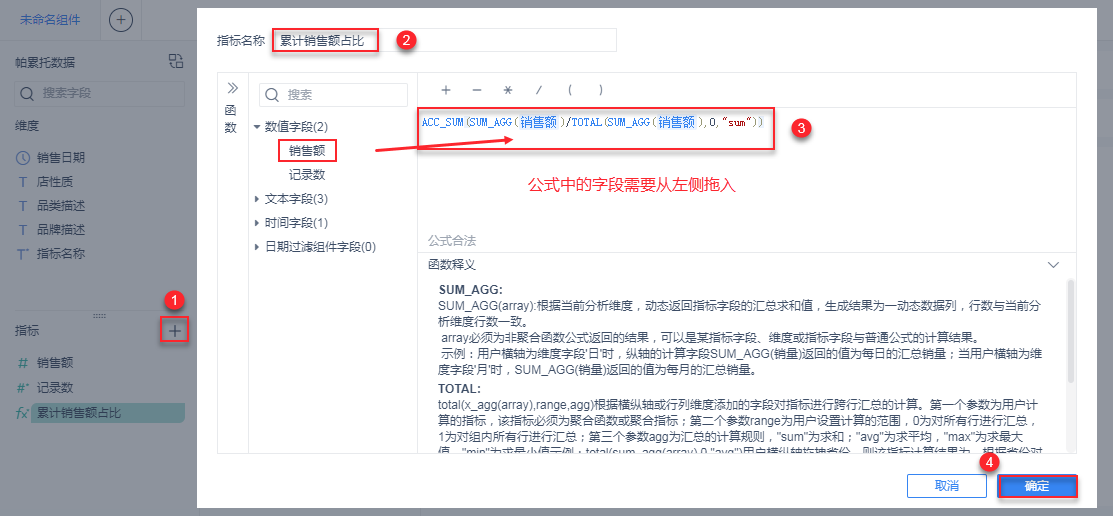The height and width of the screenshot is (516, 1113).
Task: Click the 搜索 input in the dialog
Action: (x=333, y=95)
